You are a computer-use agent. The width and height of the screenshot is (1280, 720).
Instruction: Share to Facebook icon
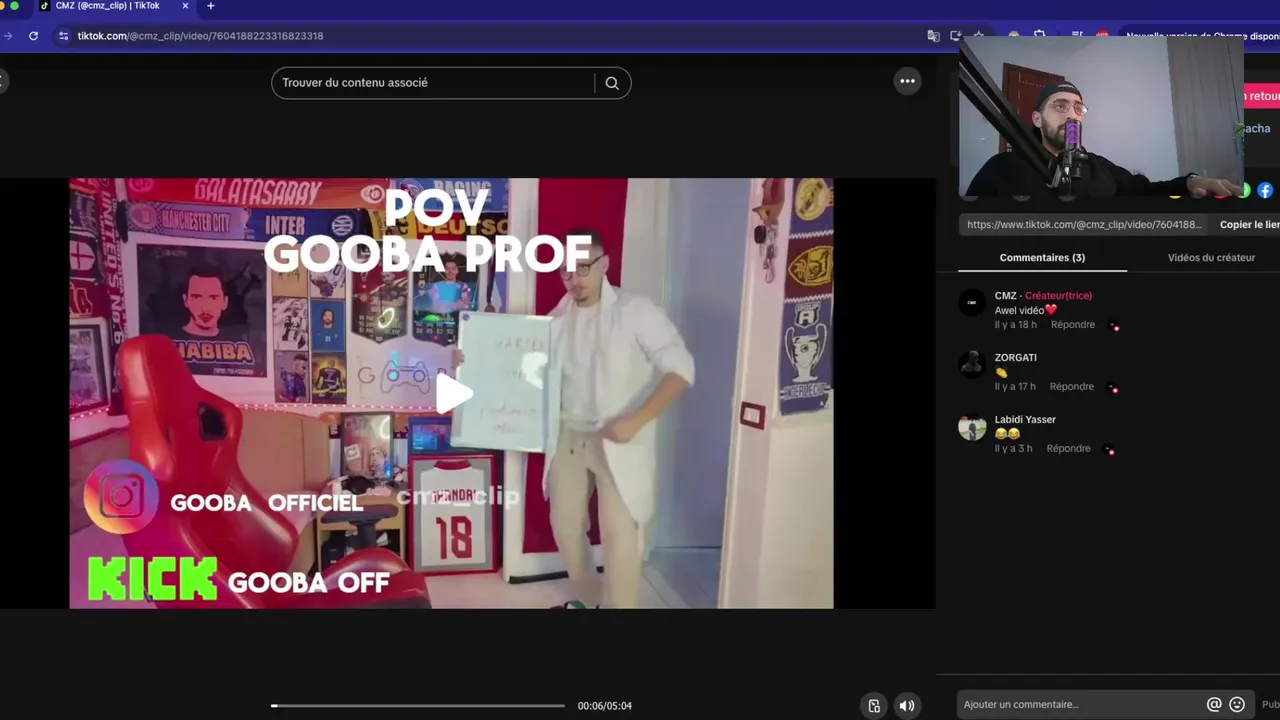(x=1265, y=190)
